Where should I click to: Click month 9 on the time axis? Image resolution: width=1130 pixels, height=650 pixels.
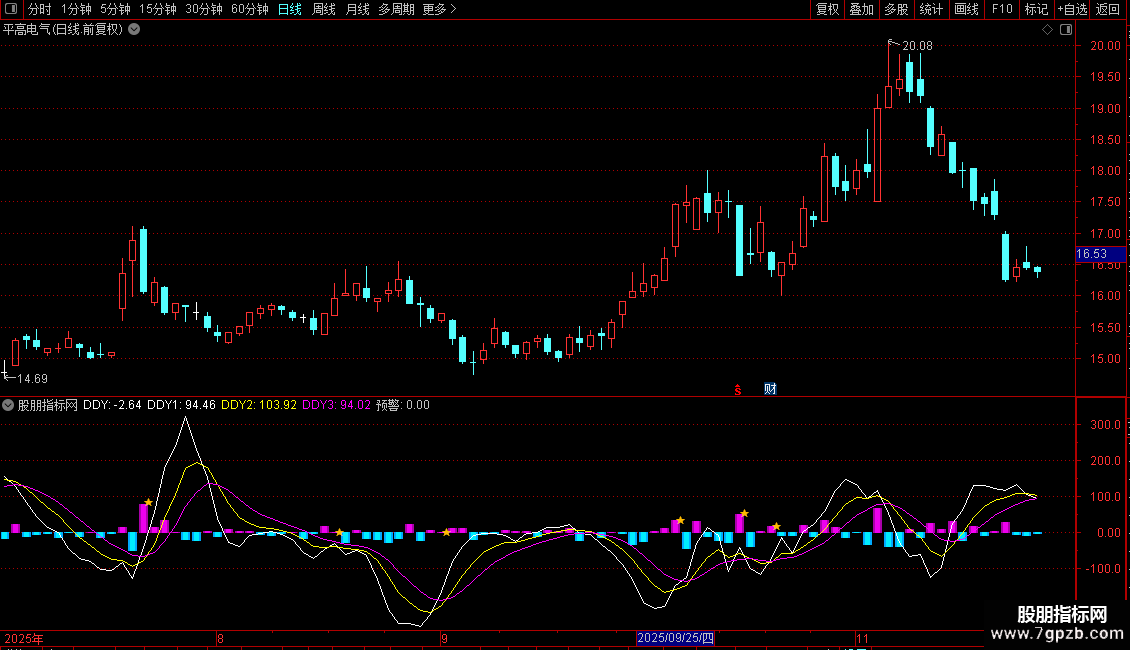point(445,638)
